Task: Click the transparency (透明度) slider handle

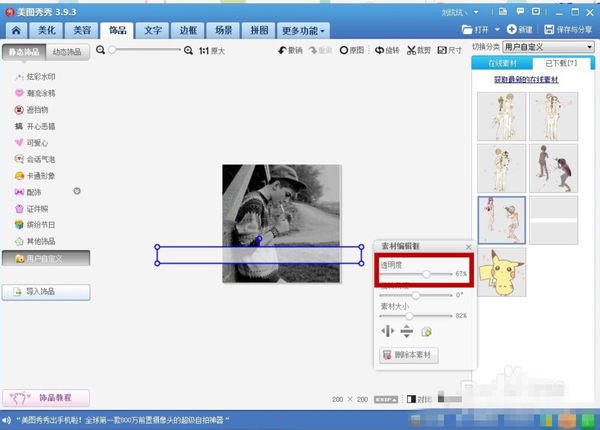Action: tap(427, 273)
